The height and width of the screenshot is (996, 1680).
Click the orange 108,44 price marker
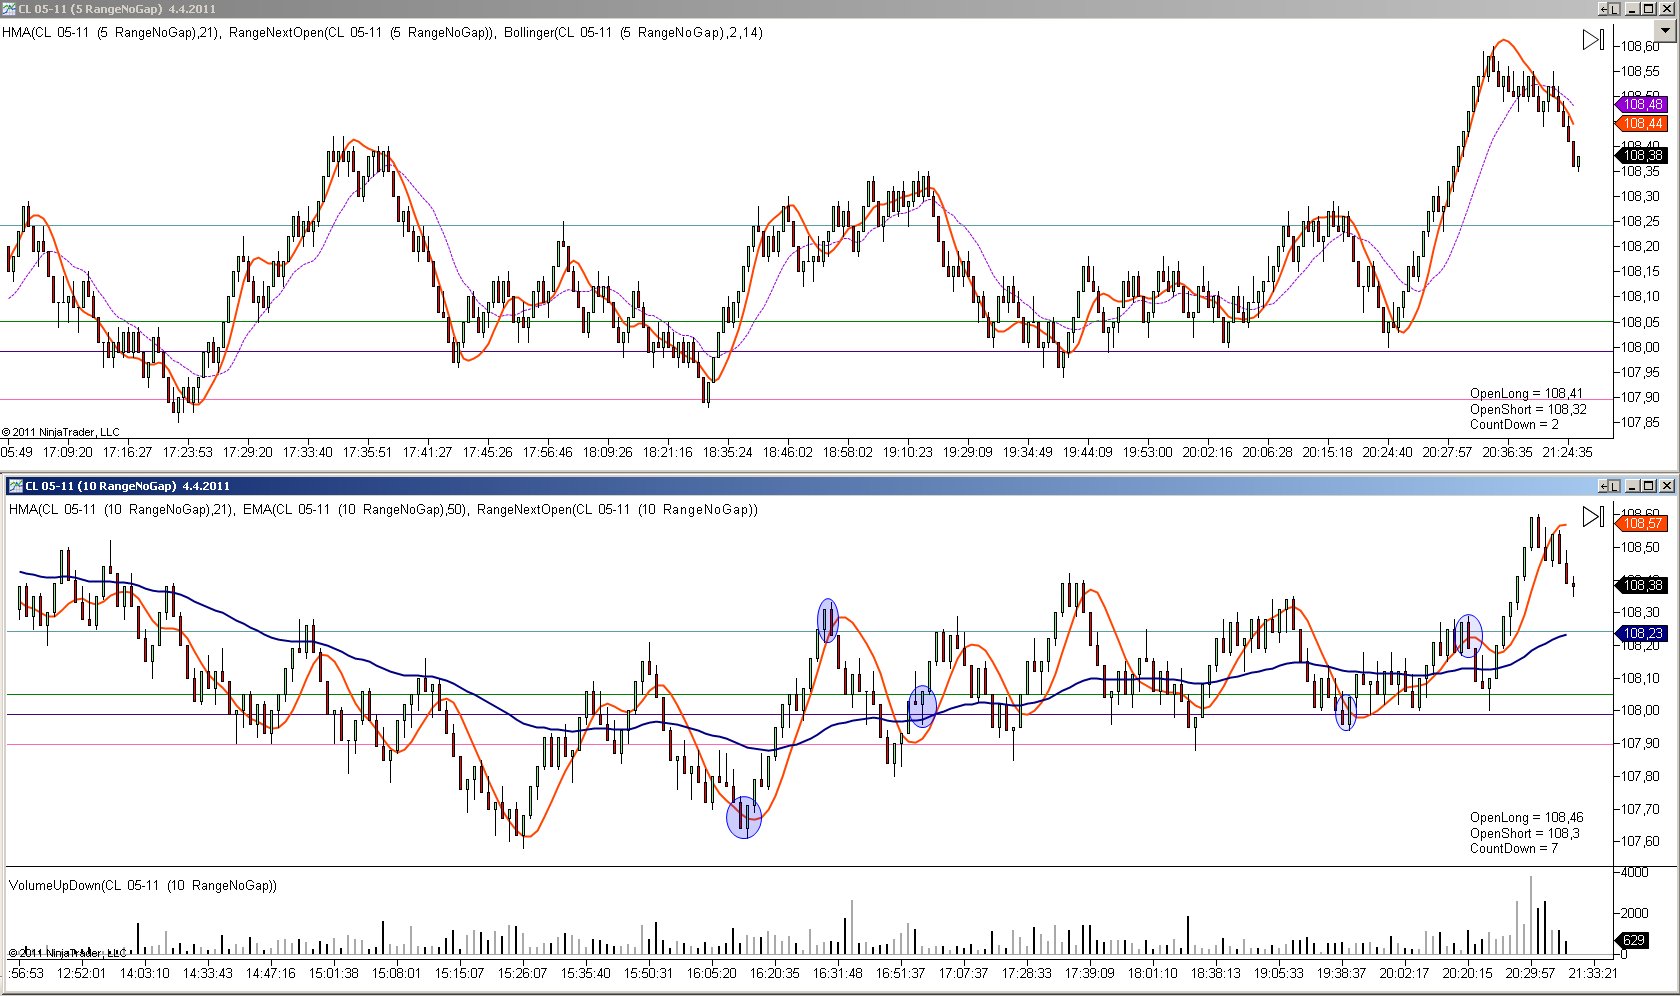[1641, 124]
